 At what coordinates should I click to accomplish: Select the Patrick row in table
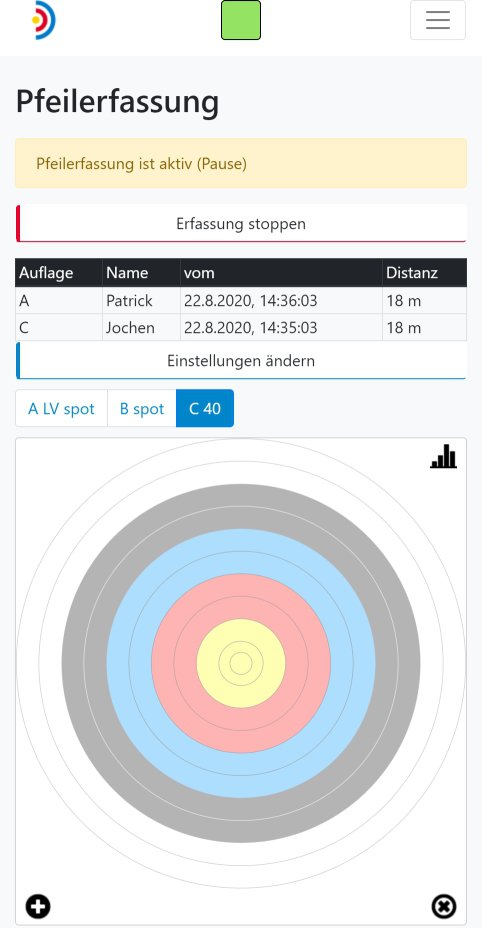241,301
